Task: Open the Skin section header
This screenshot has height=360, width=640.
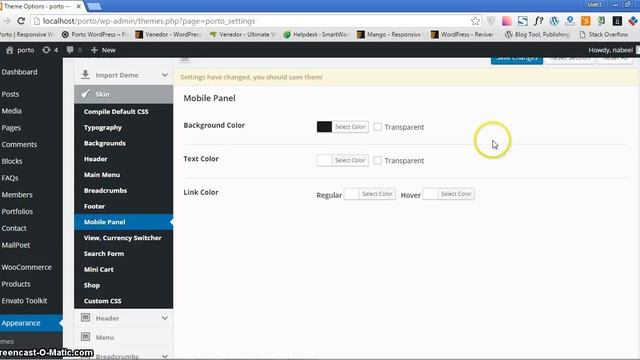Action: tap(123, 94)
